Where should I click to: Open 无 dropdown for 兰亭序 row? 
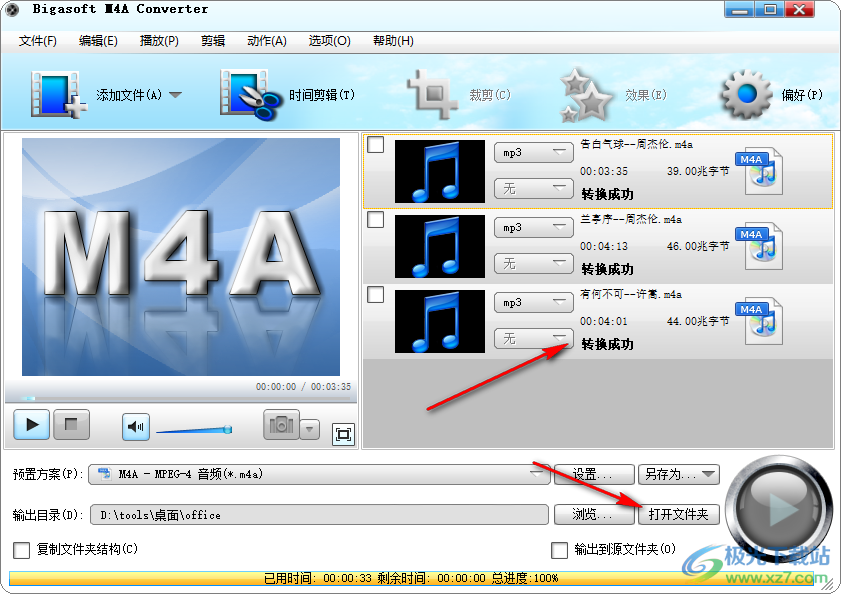click(534, 263)
